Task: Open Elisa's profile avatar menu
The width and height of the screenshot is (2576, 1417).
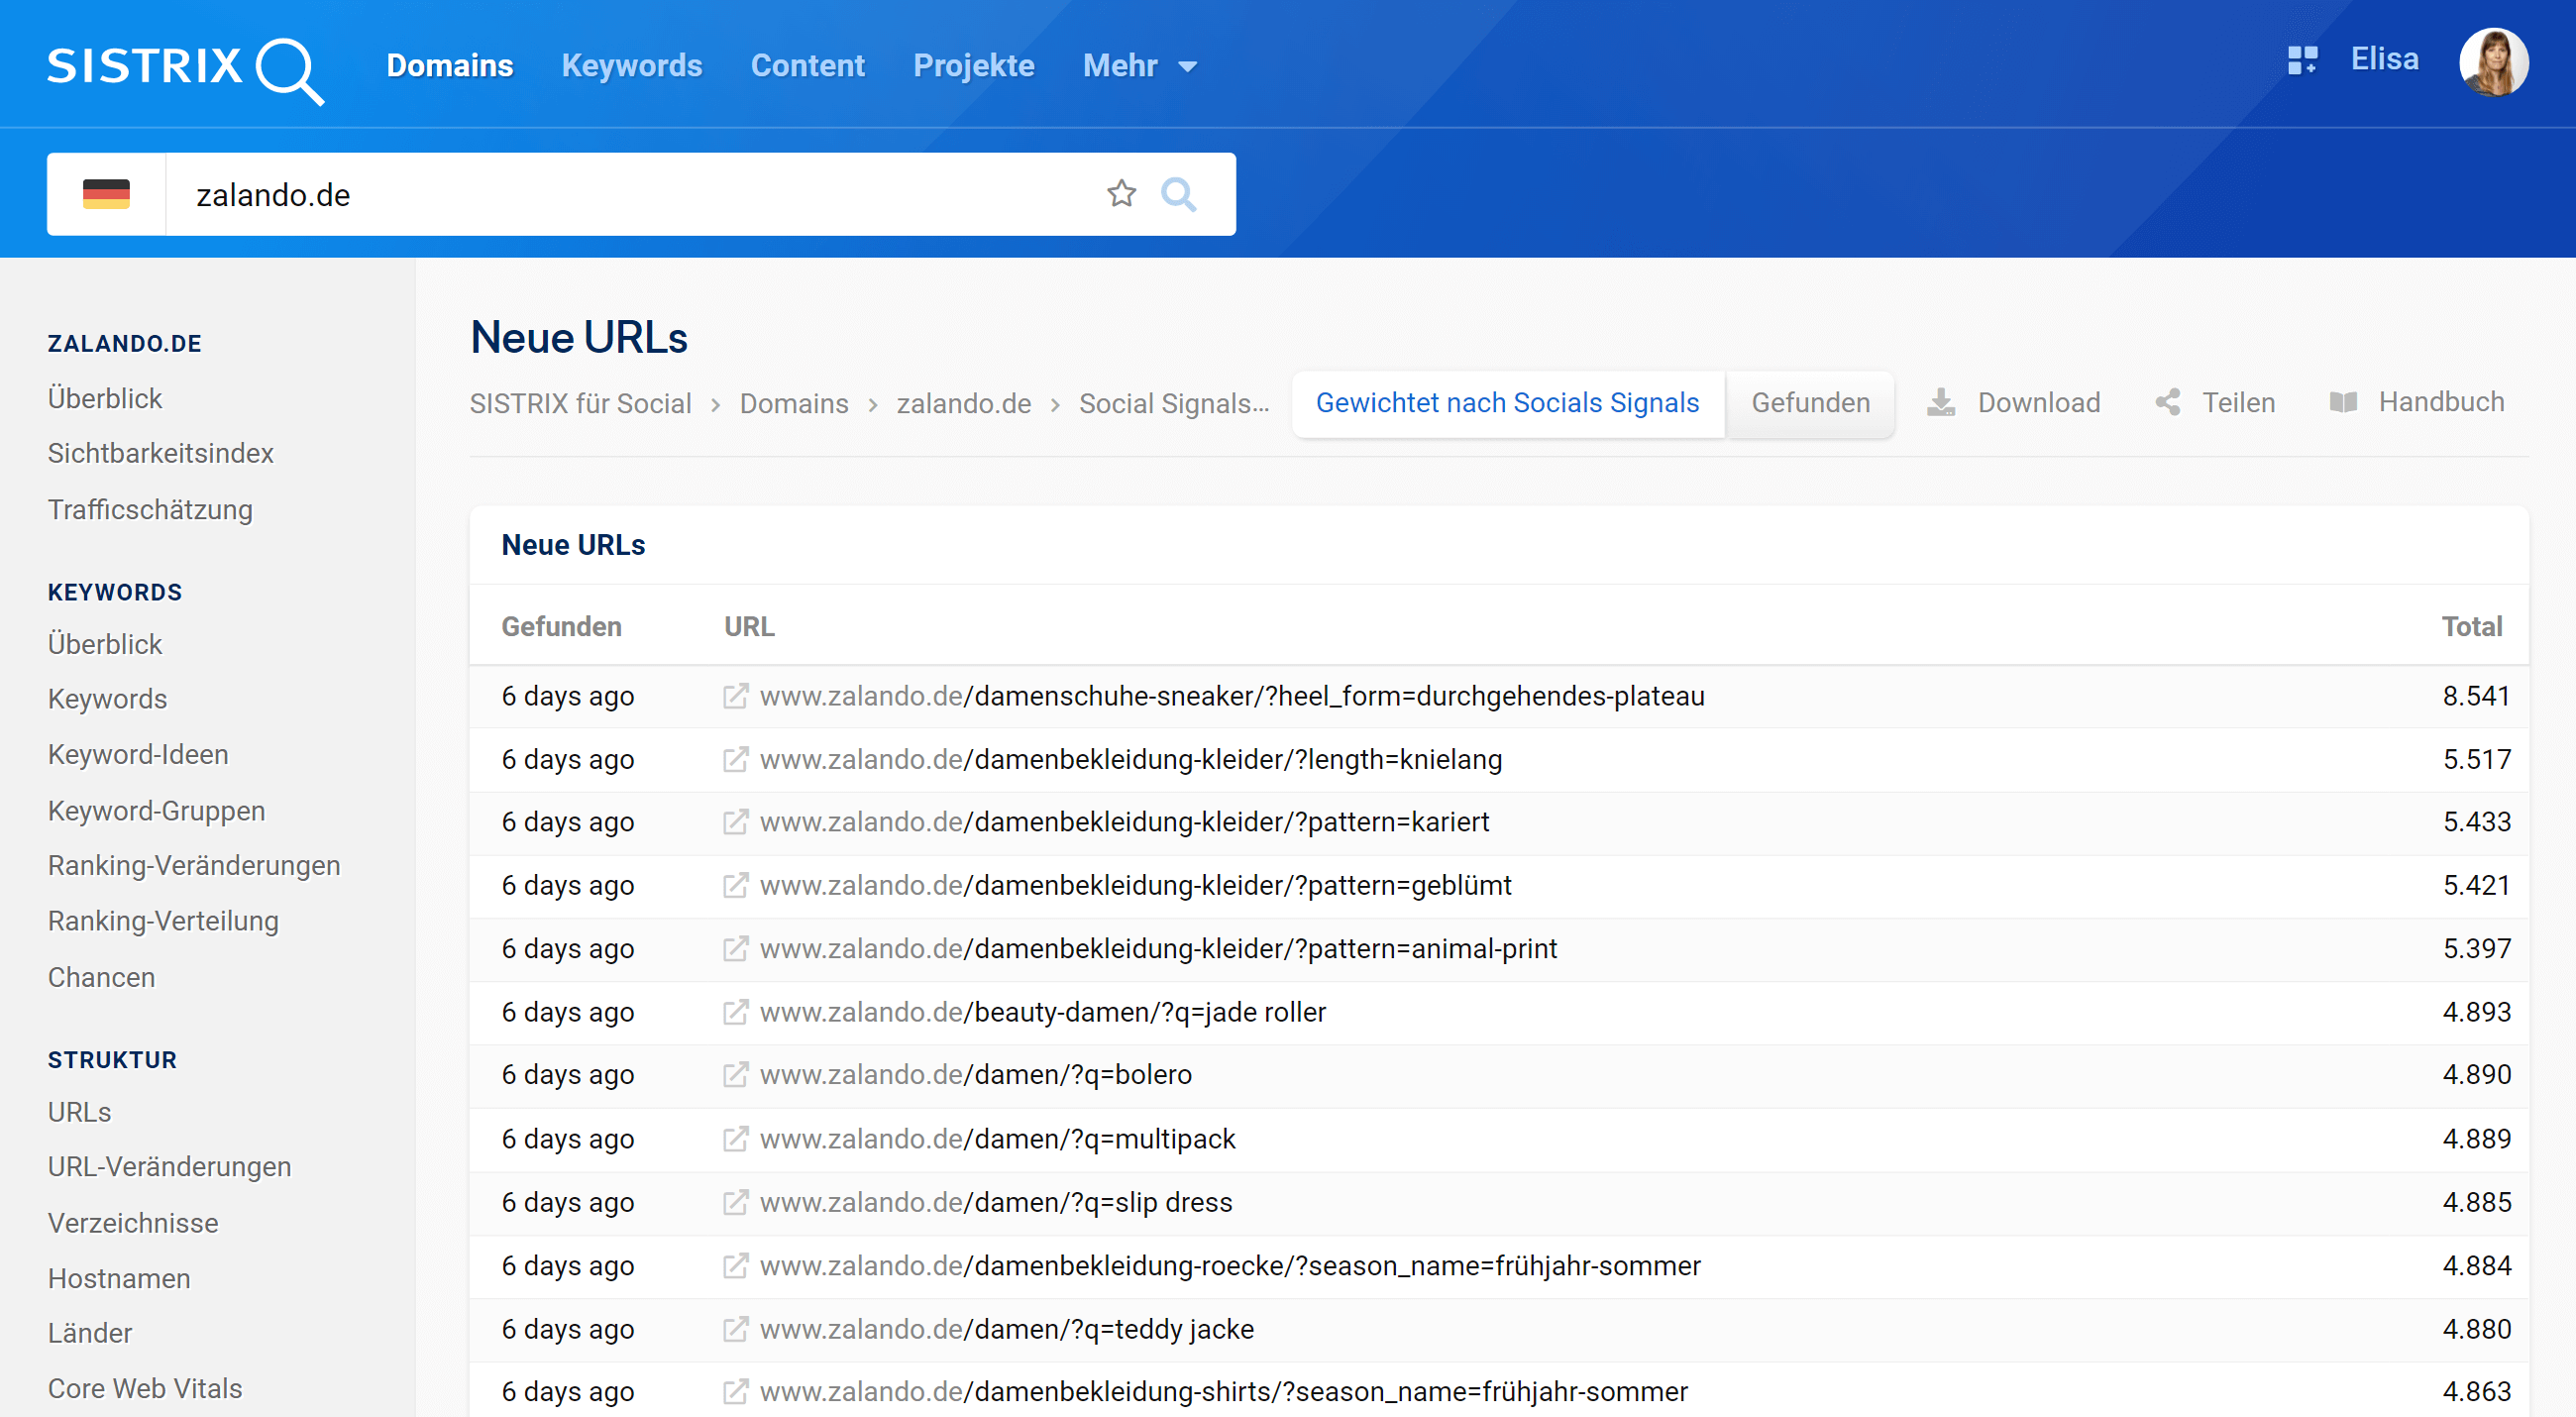Action: click(x=2492, y=62)
